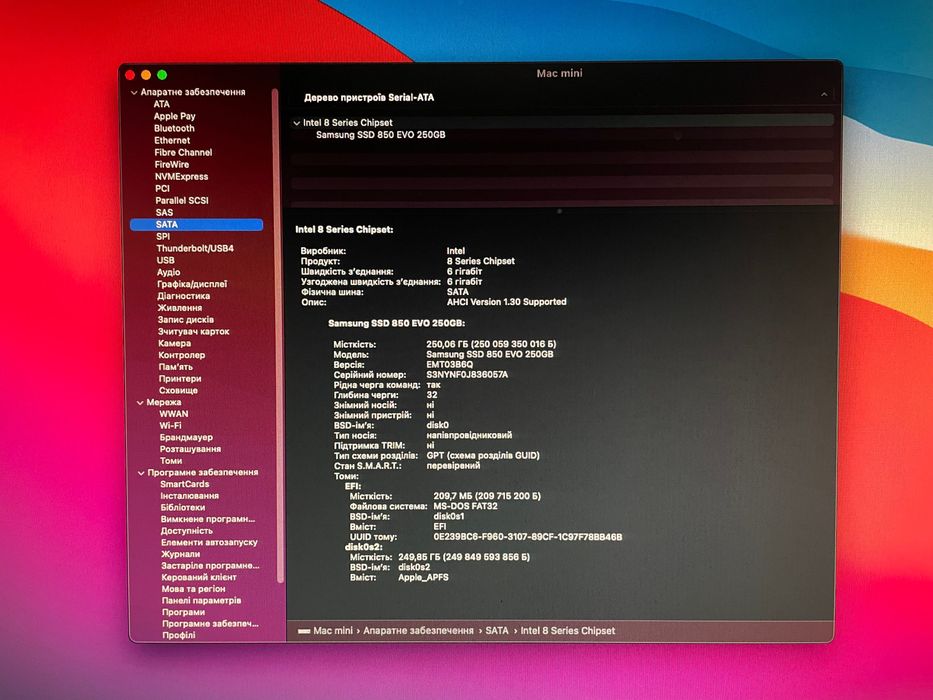Click SATA in the bottom path bar
Viewport: 933px width, 700px height.
pyautogui.click(x=497, y=631)
